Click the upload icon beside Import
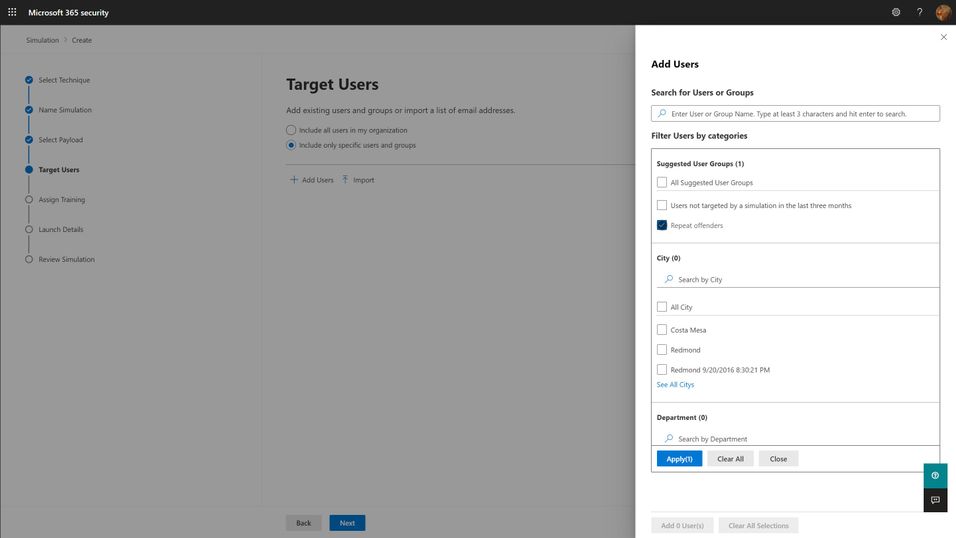The width and height of the screenshot is (956, 538). tap(345, 179)
